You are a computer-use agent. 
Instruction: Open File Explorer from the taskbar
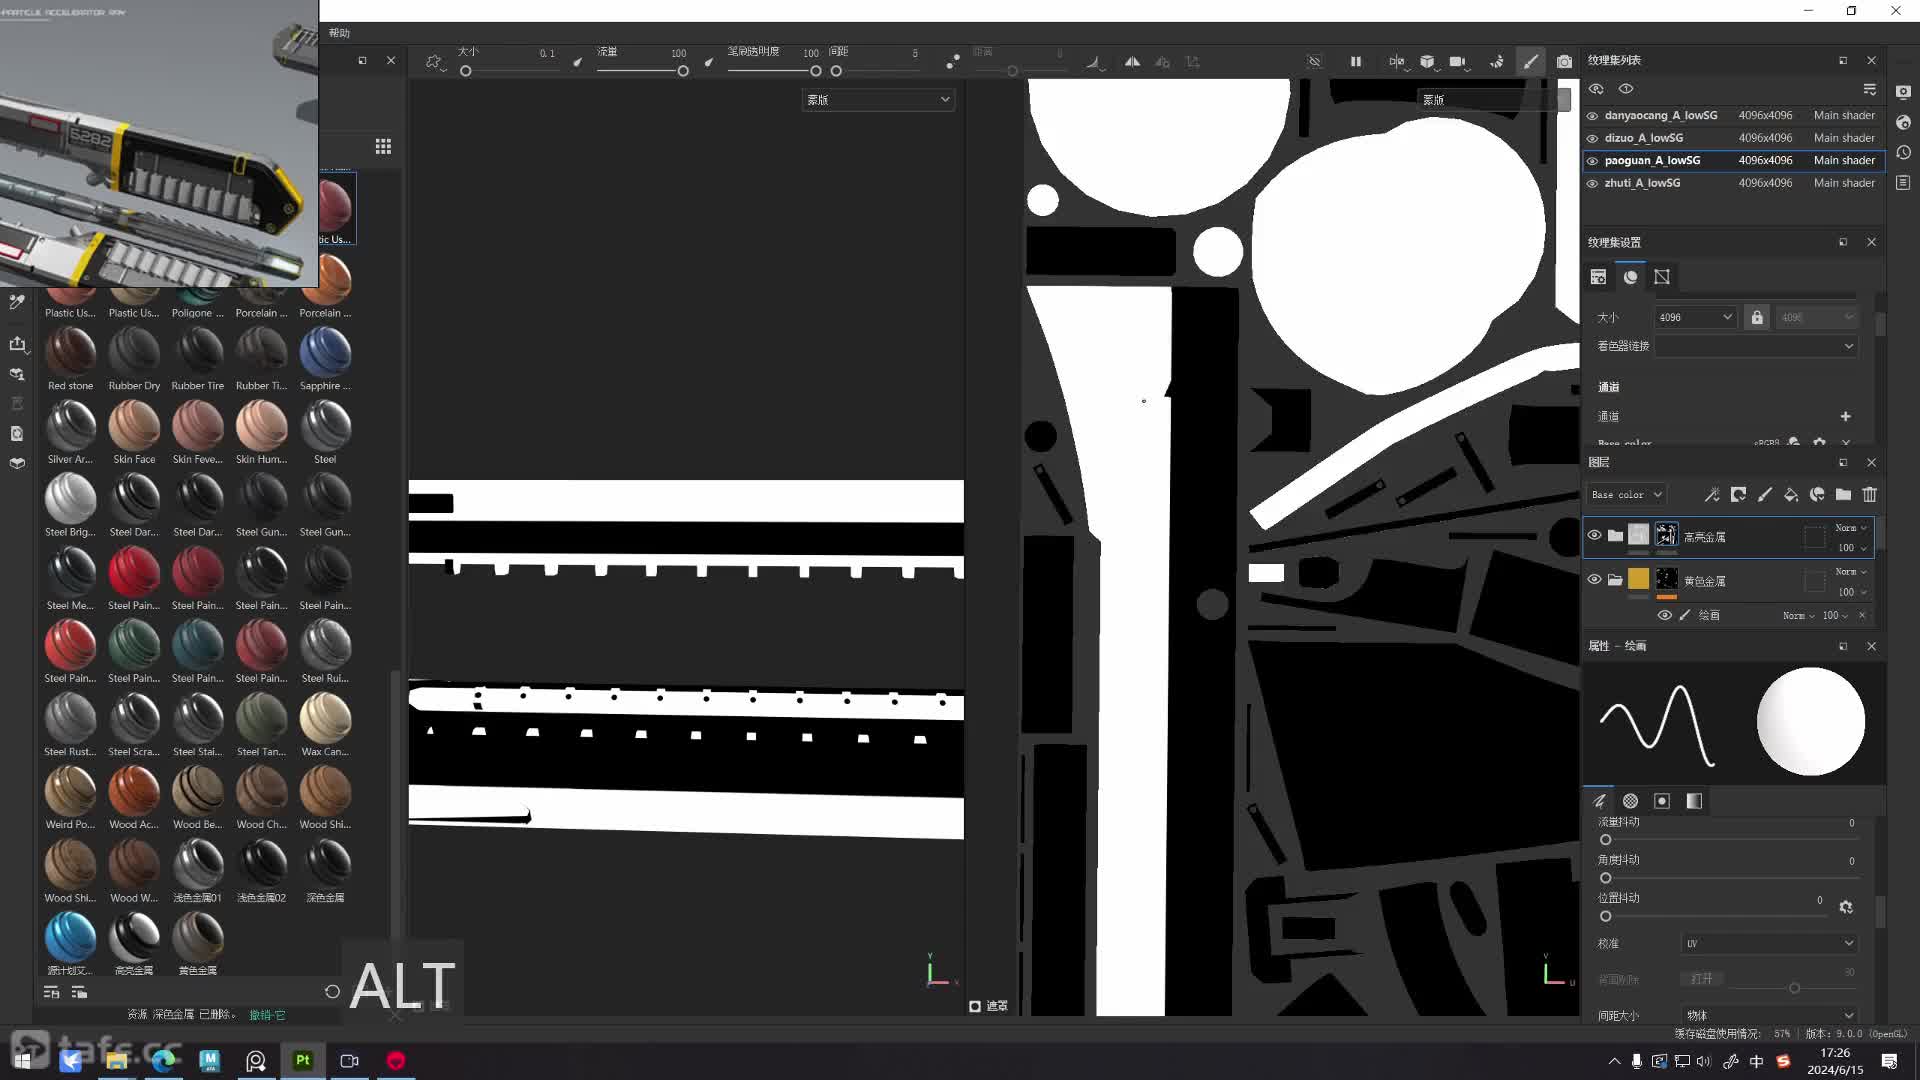click(x=116, y=1060)
